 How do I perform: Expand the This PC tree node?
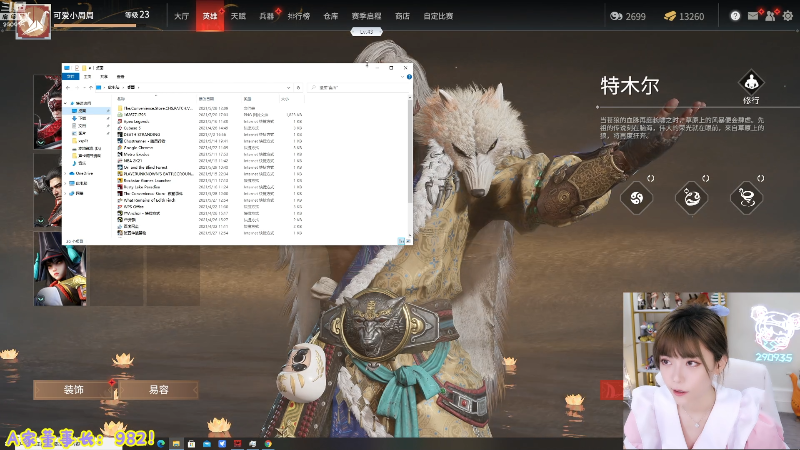tap(65, 183)
